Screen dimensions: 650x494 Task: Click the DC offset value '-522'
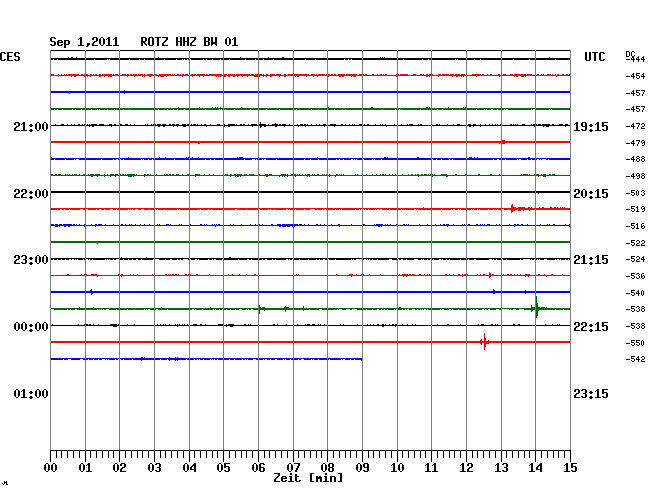coord(635,243)
